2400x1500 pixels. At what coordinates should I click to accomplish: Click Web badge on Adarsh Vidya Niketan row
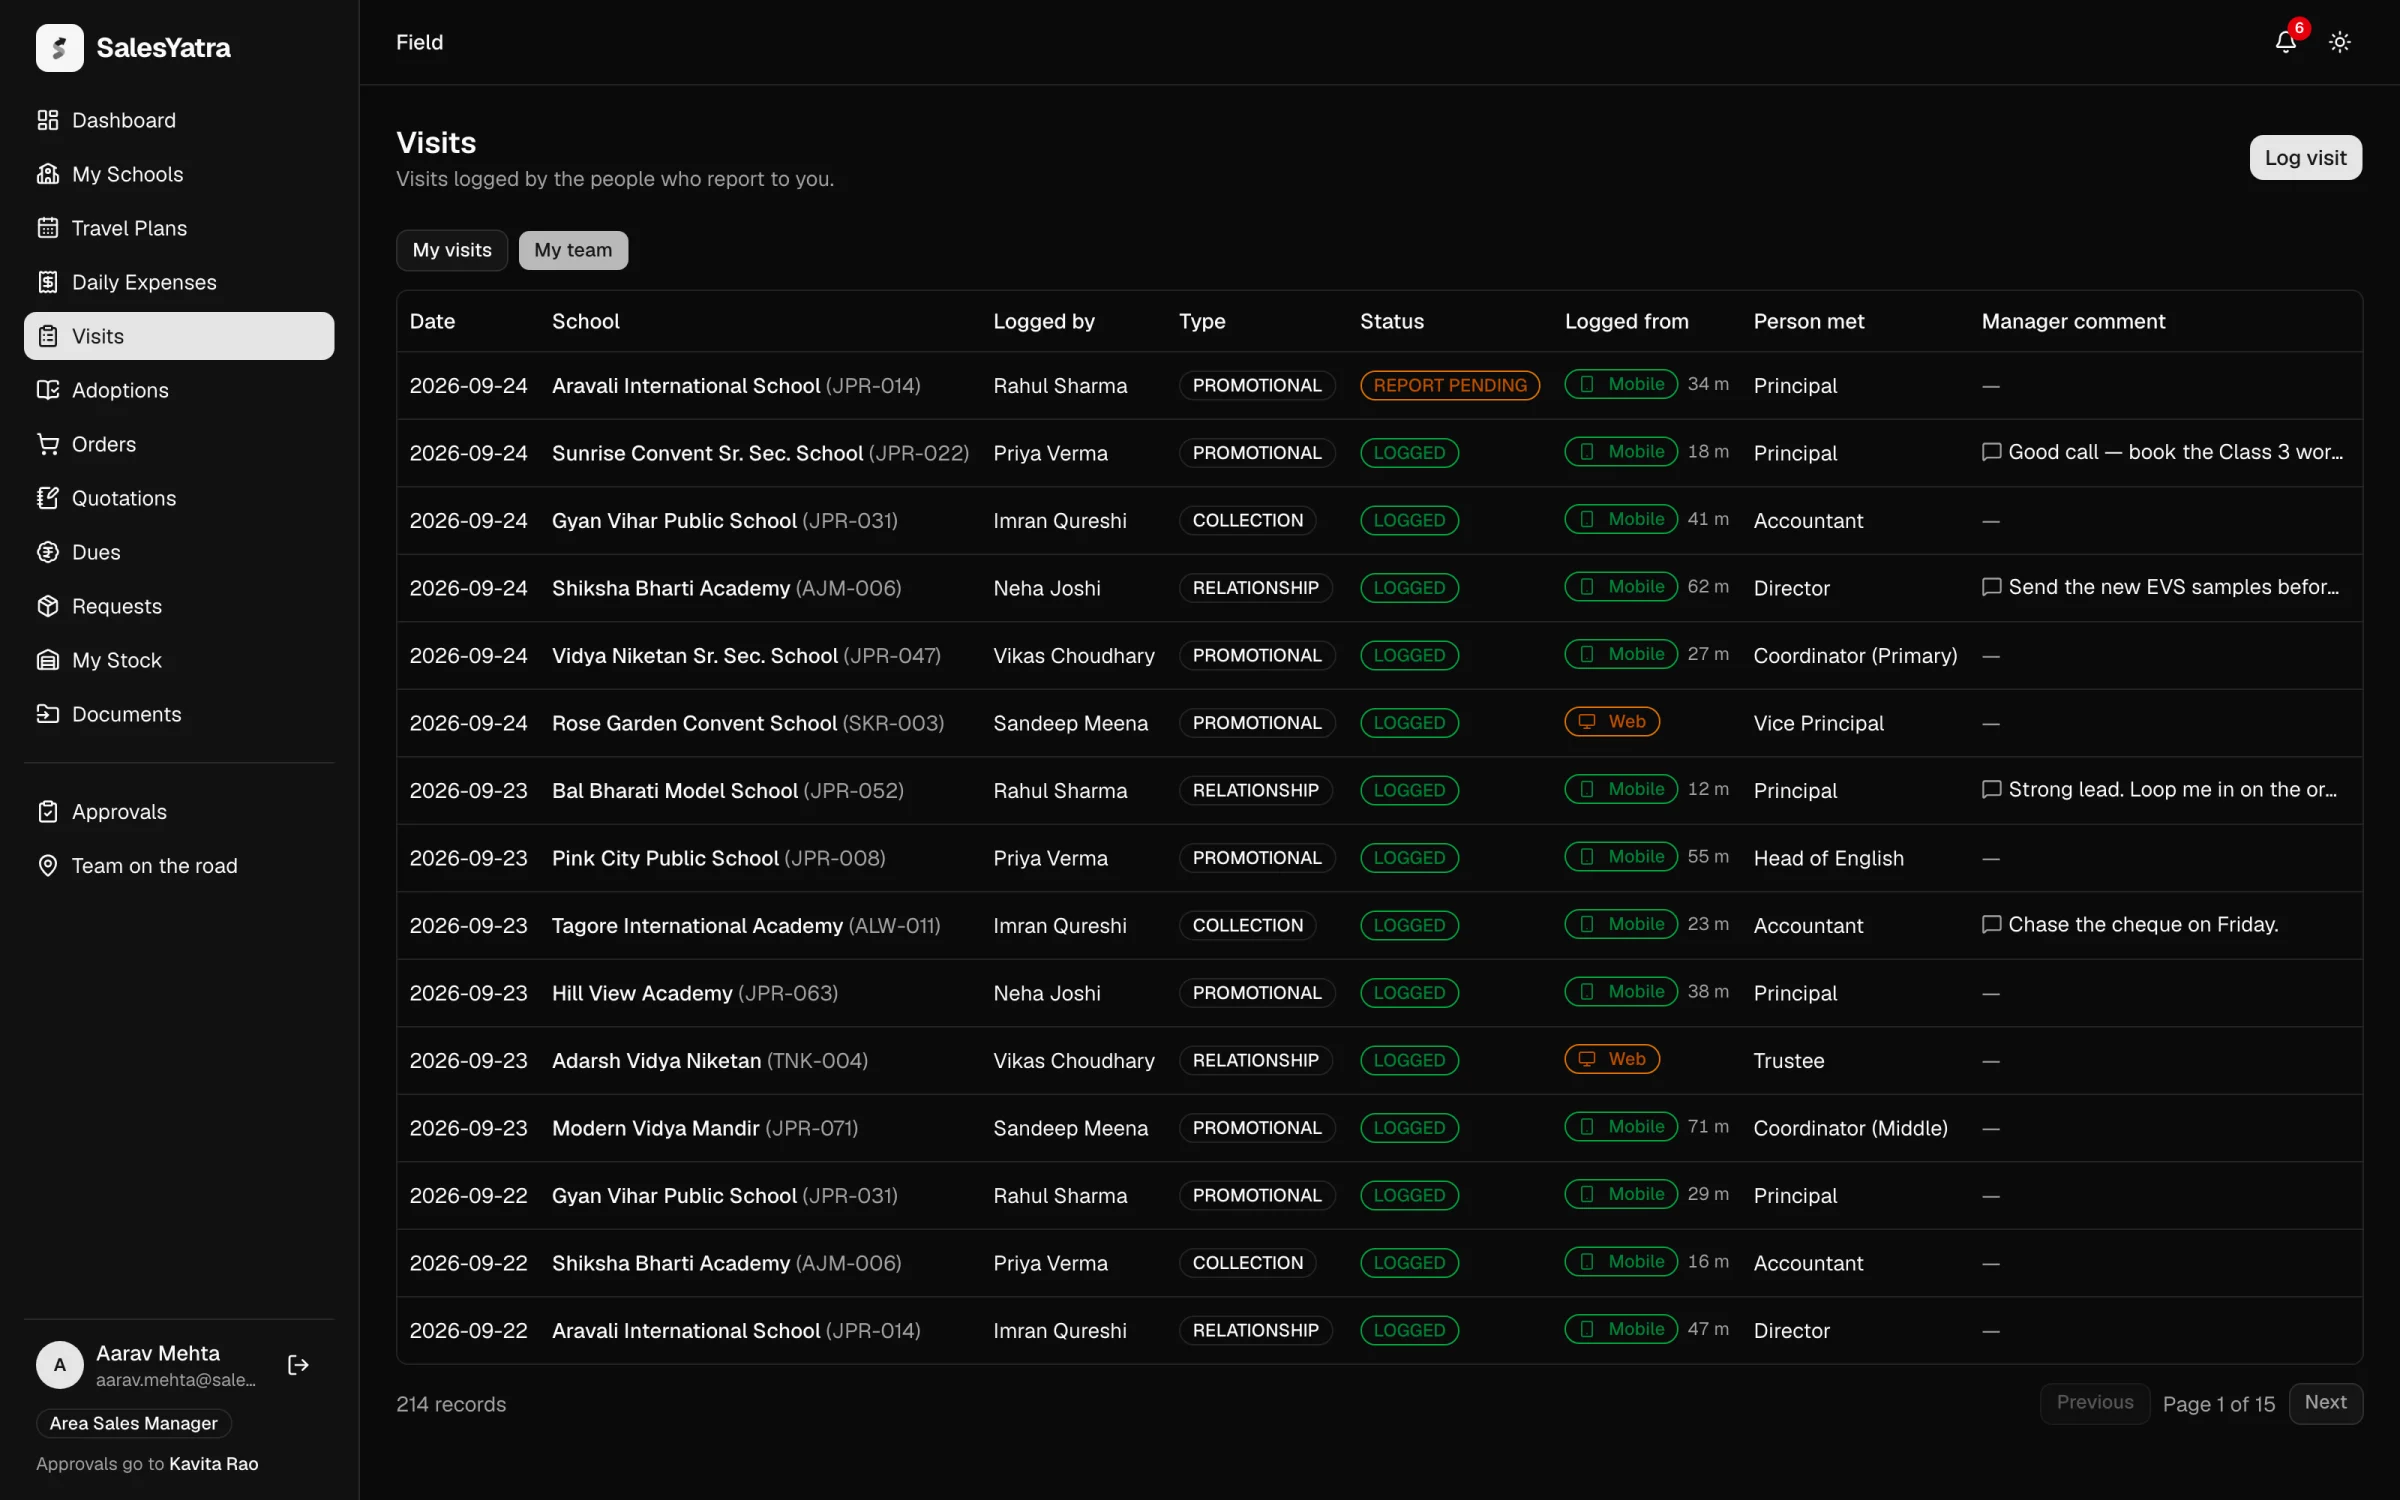[x=1612, y=1059]
